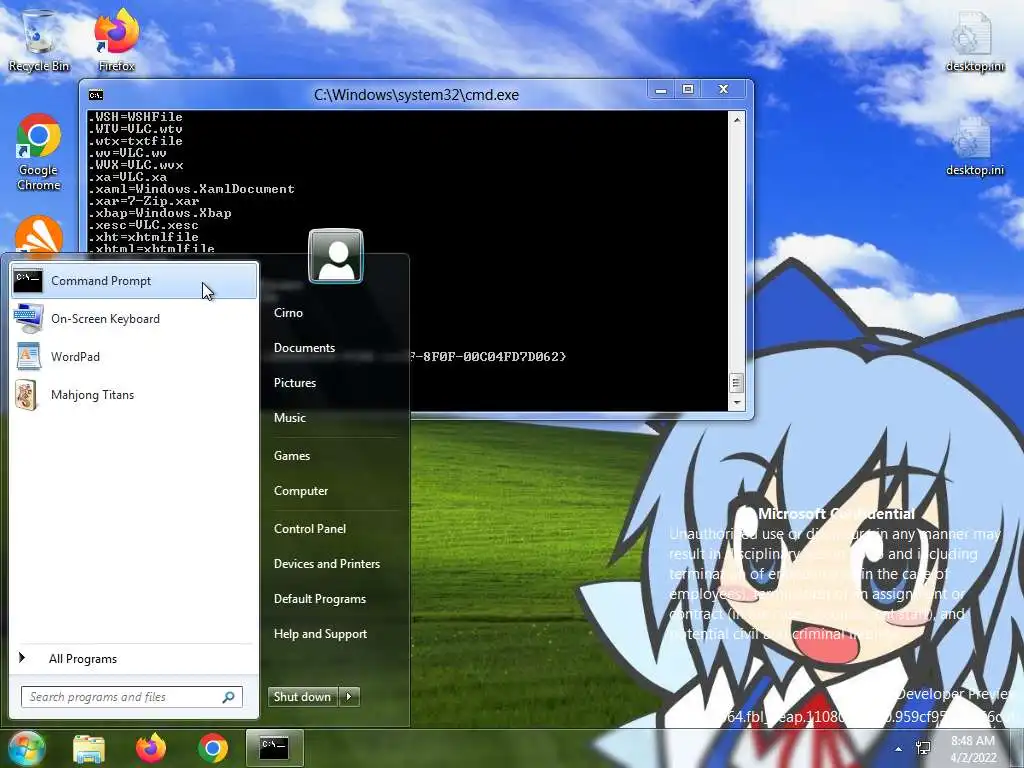Open WordPad from the Start menu
Screen dimensions: 1024x768
(135, 357)
